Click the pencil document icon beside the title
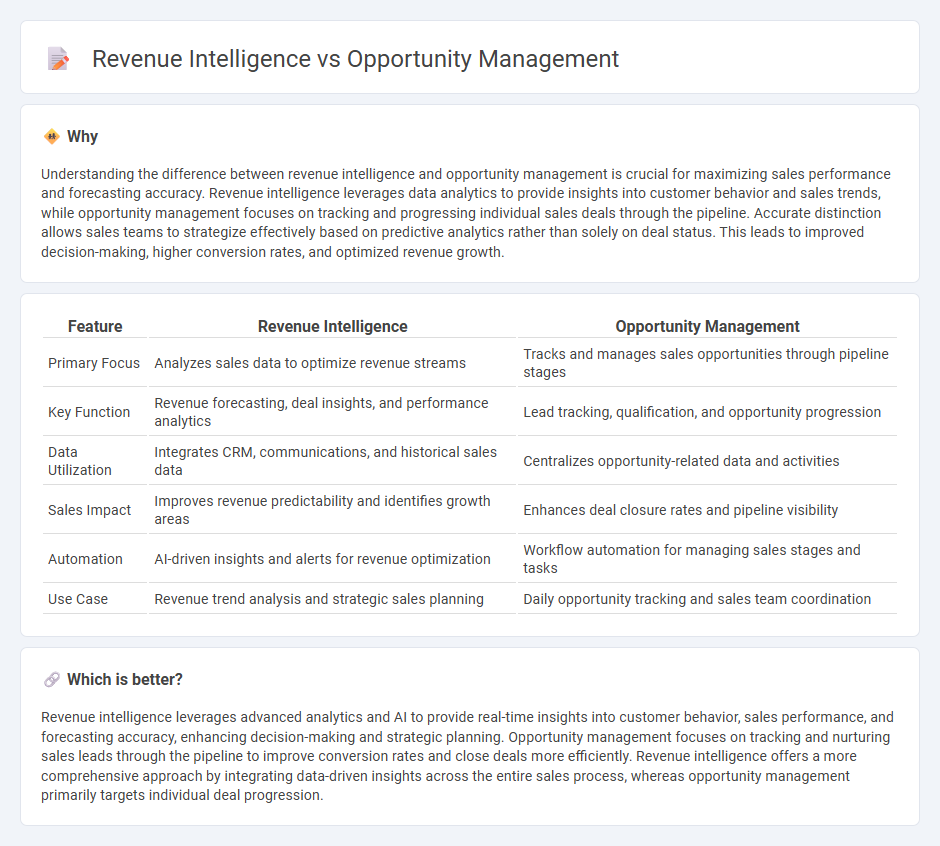The width and height of the screenshot is (940, 846). 58,59
